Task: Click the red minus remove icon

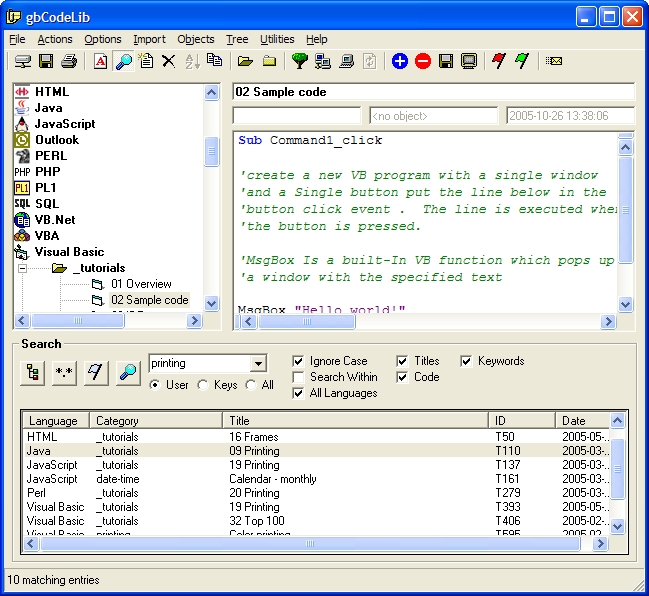Action: pos(423,62)
